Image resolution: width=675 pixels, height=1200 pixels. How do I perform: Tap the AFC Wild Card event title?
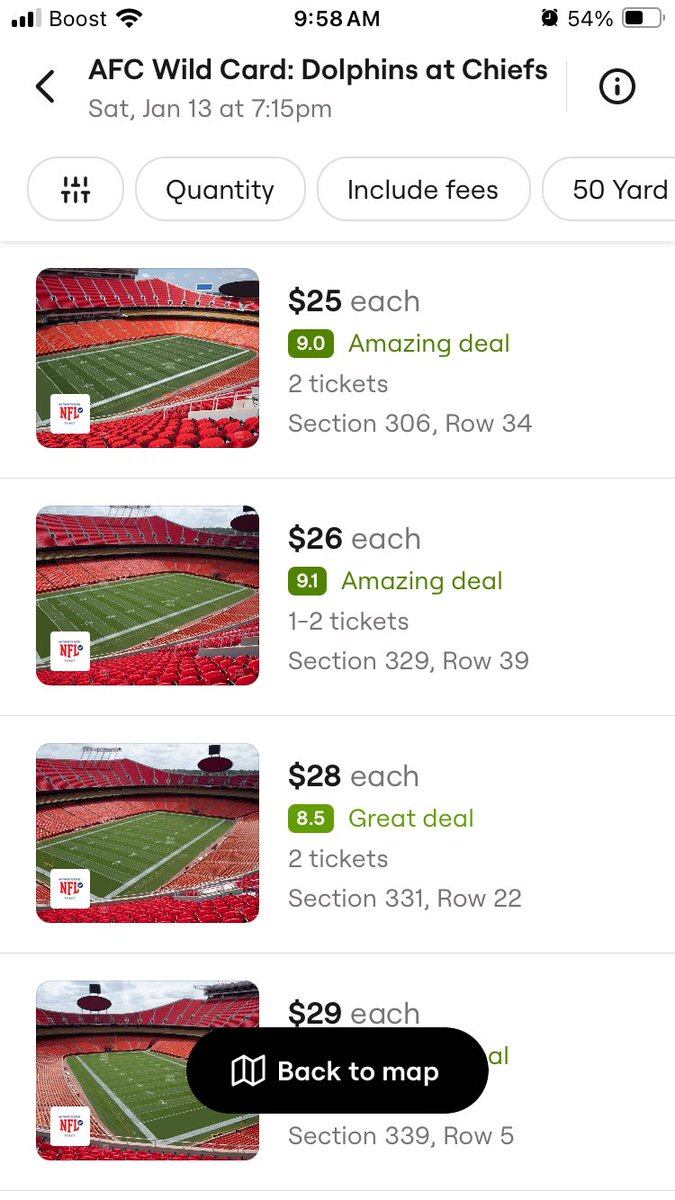[x=318, y=70]
